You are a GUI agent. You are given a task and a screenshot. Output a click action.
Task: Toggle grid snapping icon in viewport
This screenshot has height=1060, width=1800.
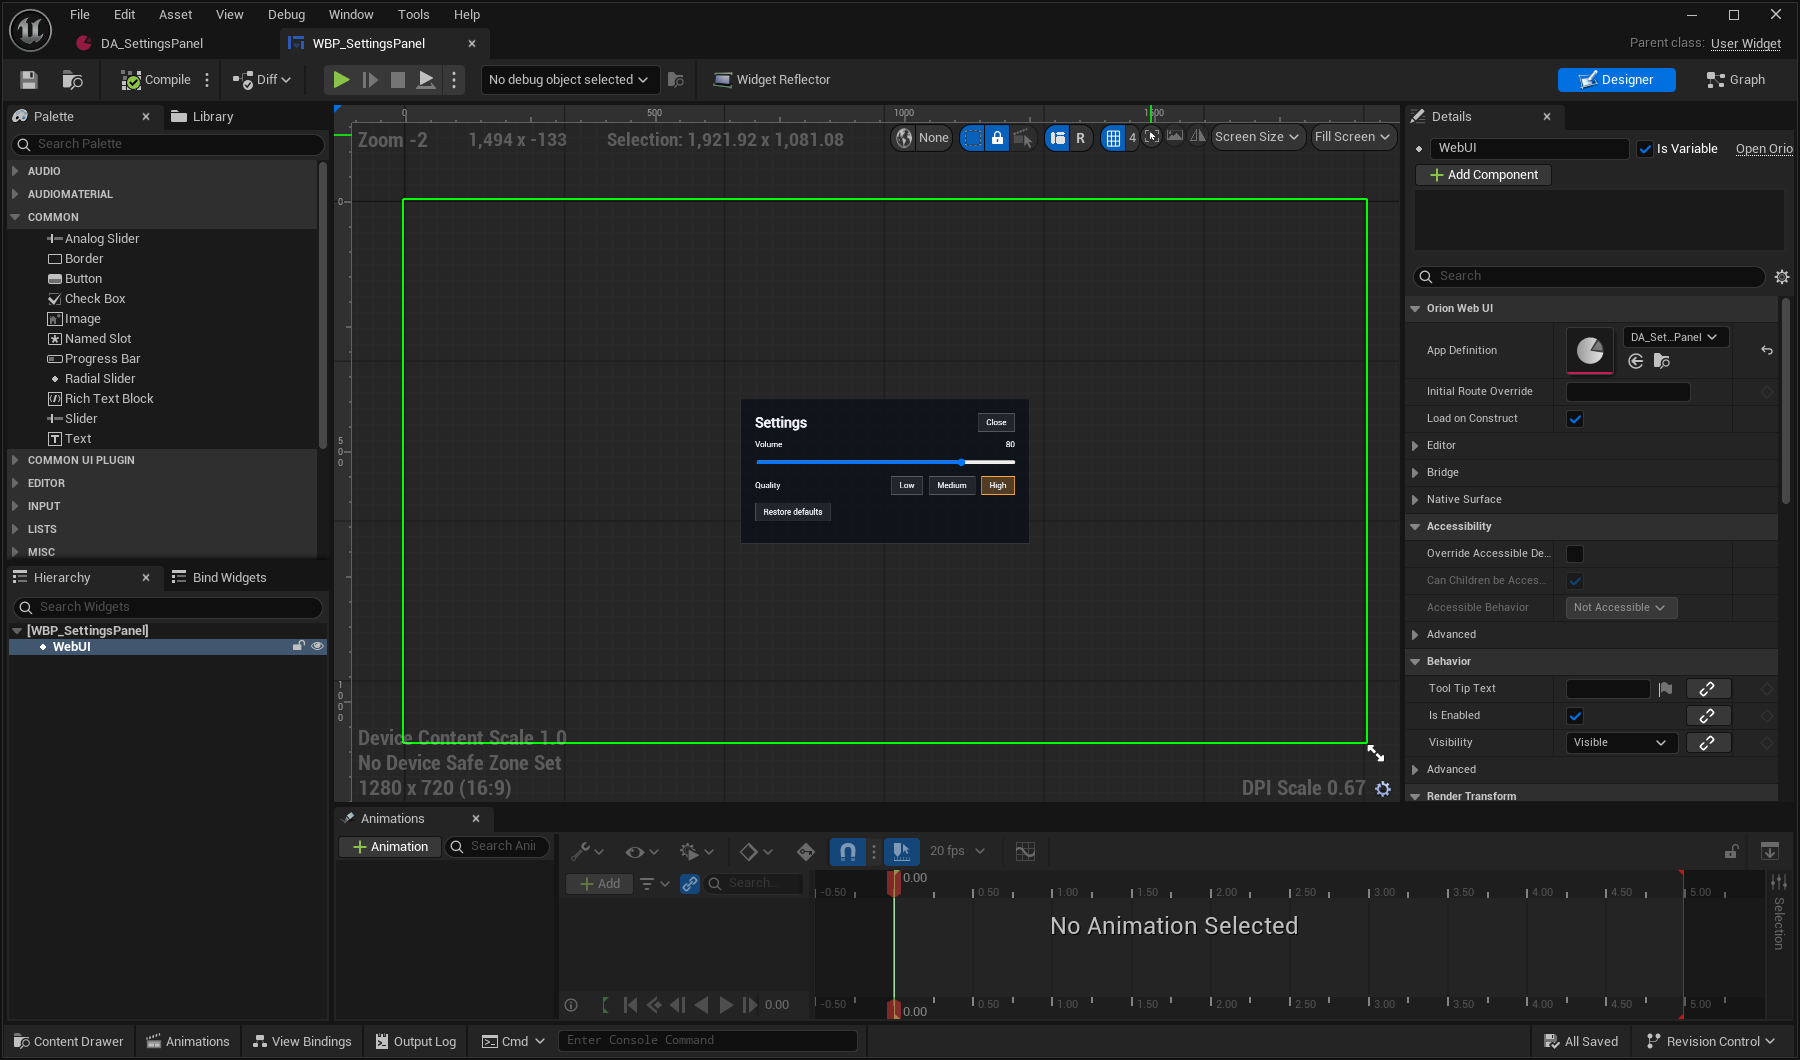[x=1113, y=138]
